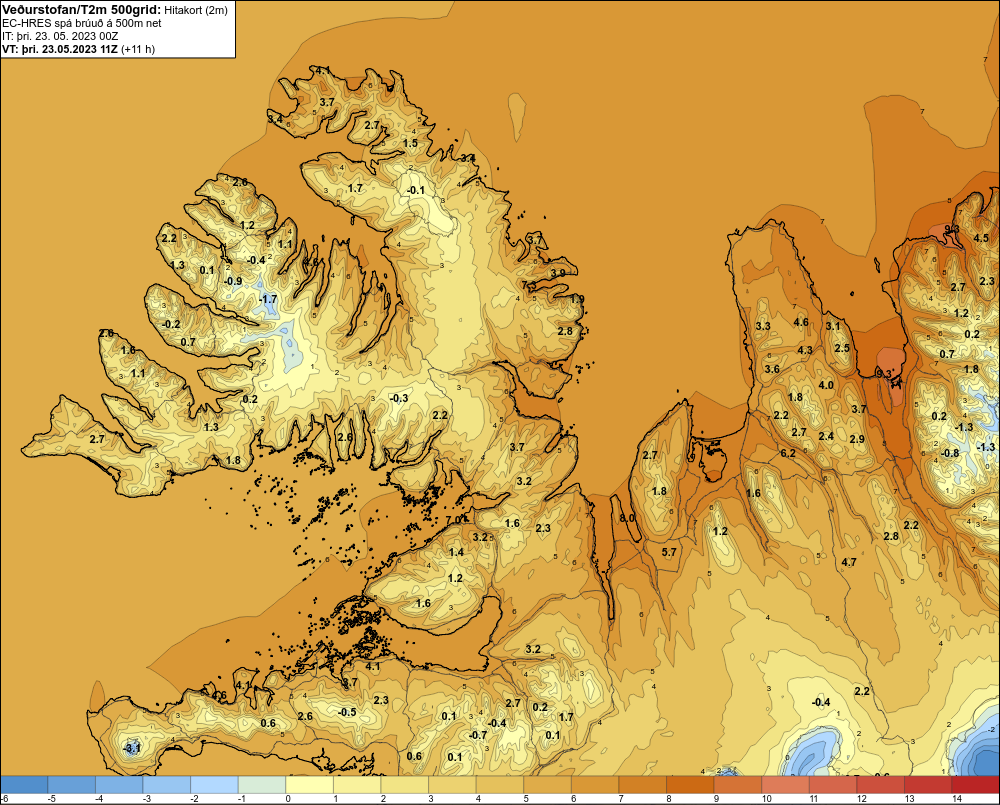Screen dimensions: 1000x805
Task: Click the -0.9 temperature value
Action: (233, 281)
